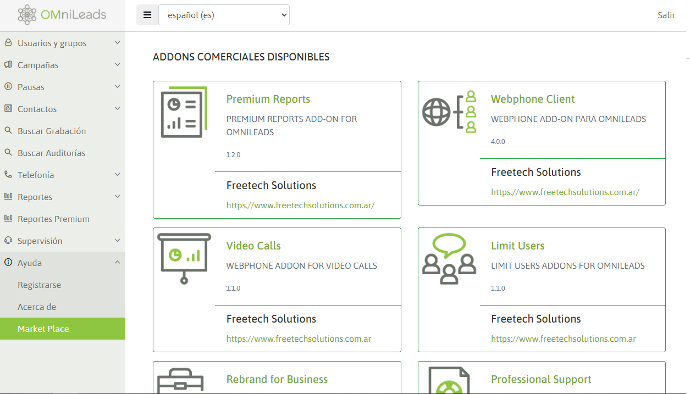Viewport: 690px width, 394px height.
Task: Click 'LIMIT USERS ADDONS FOR OMNILEADS' description
Action: 568,266
